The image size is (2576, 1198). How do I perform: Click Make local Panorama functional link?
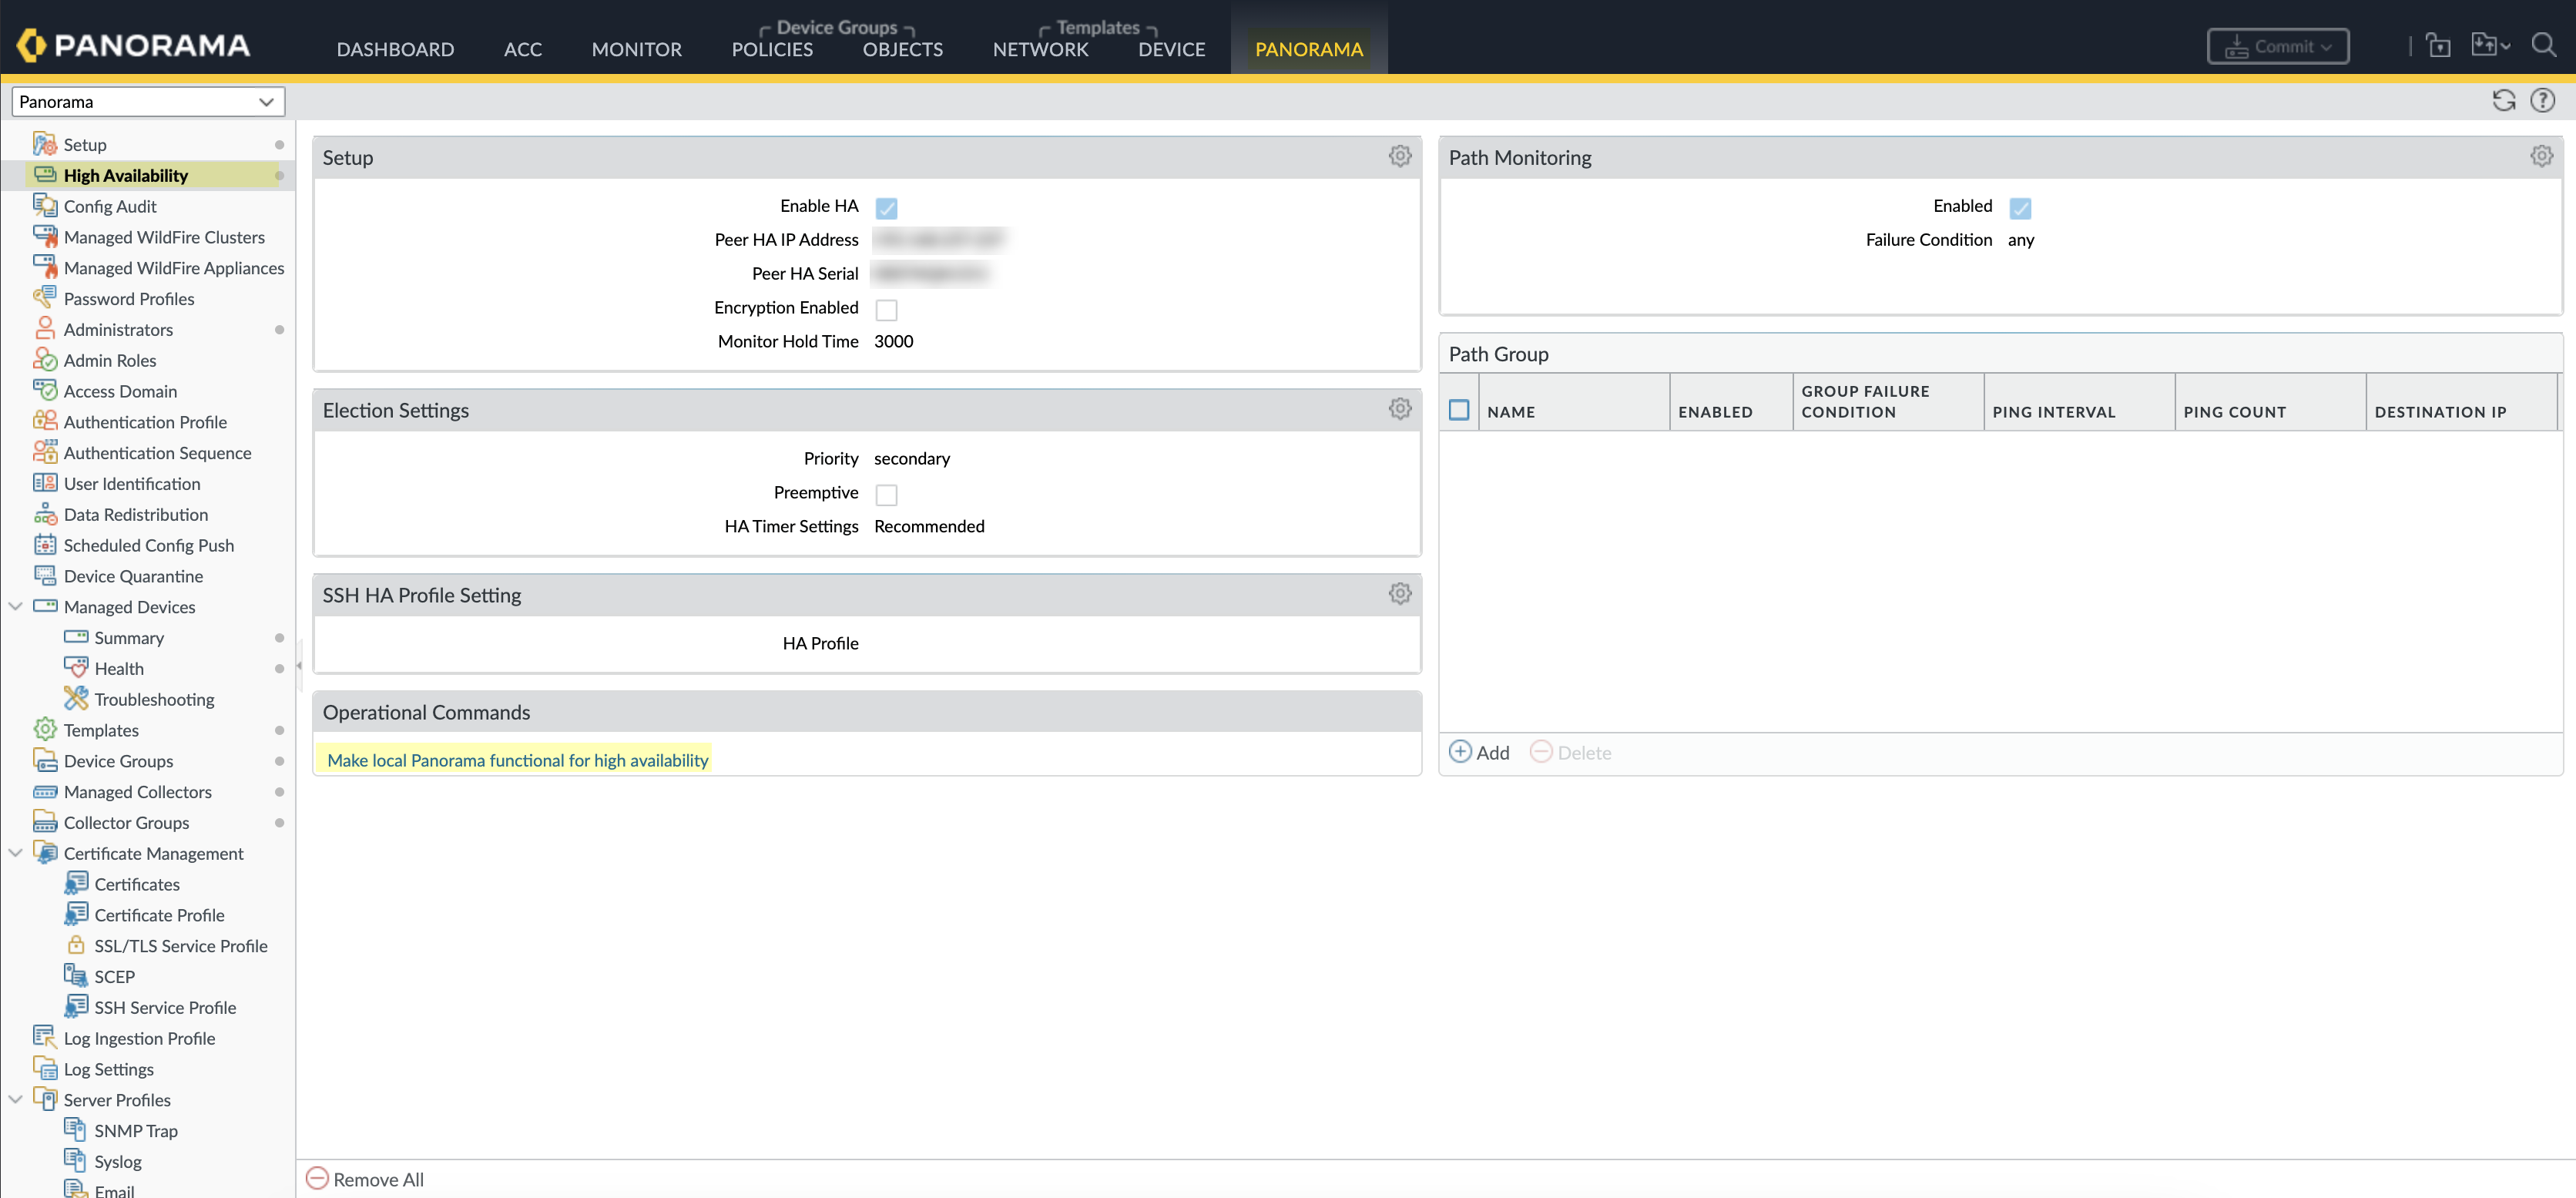click(517, 760)
